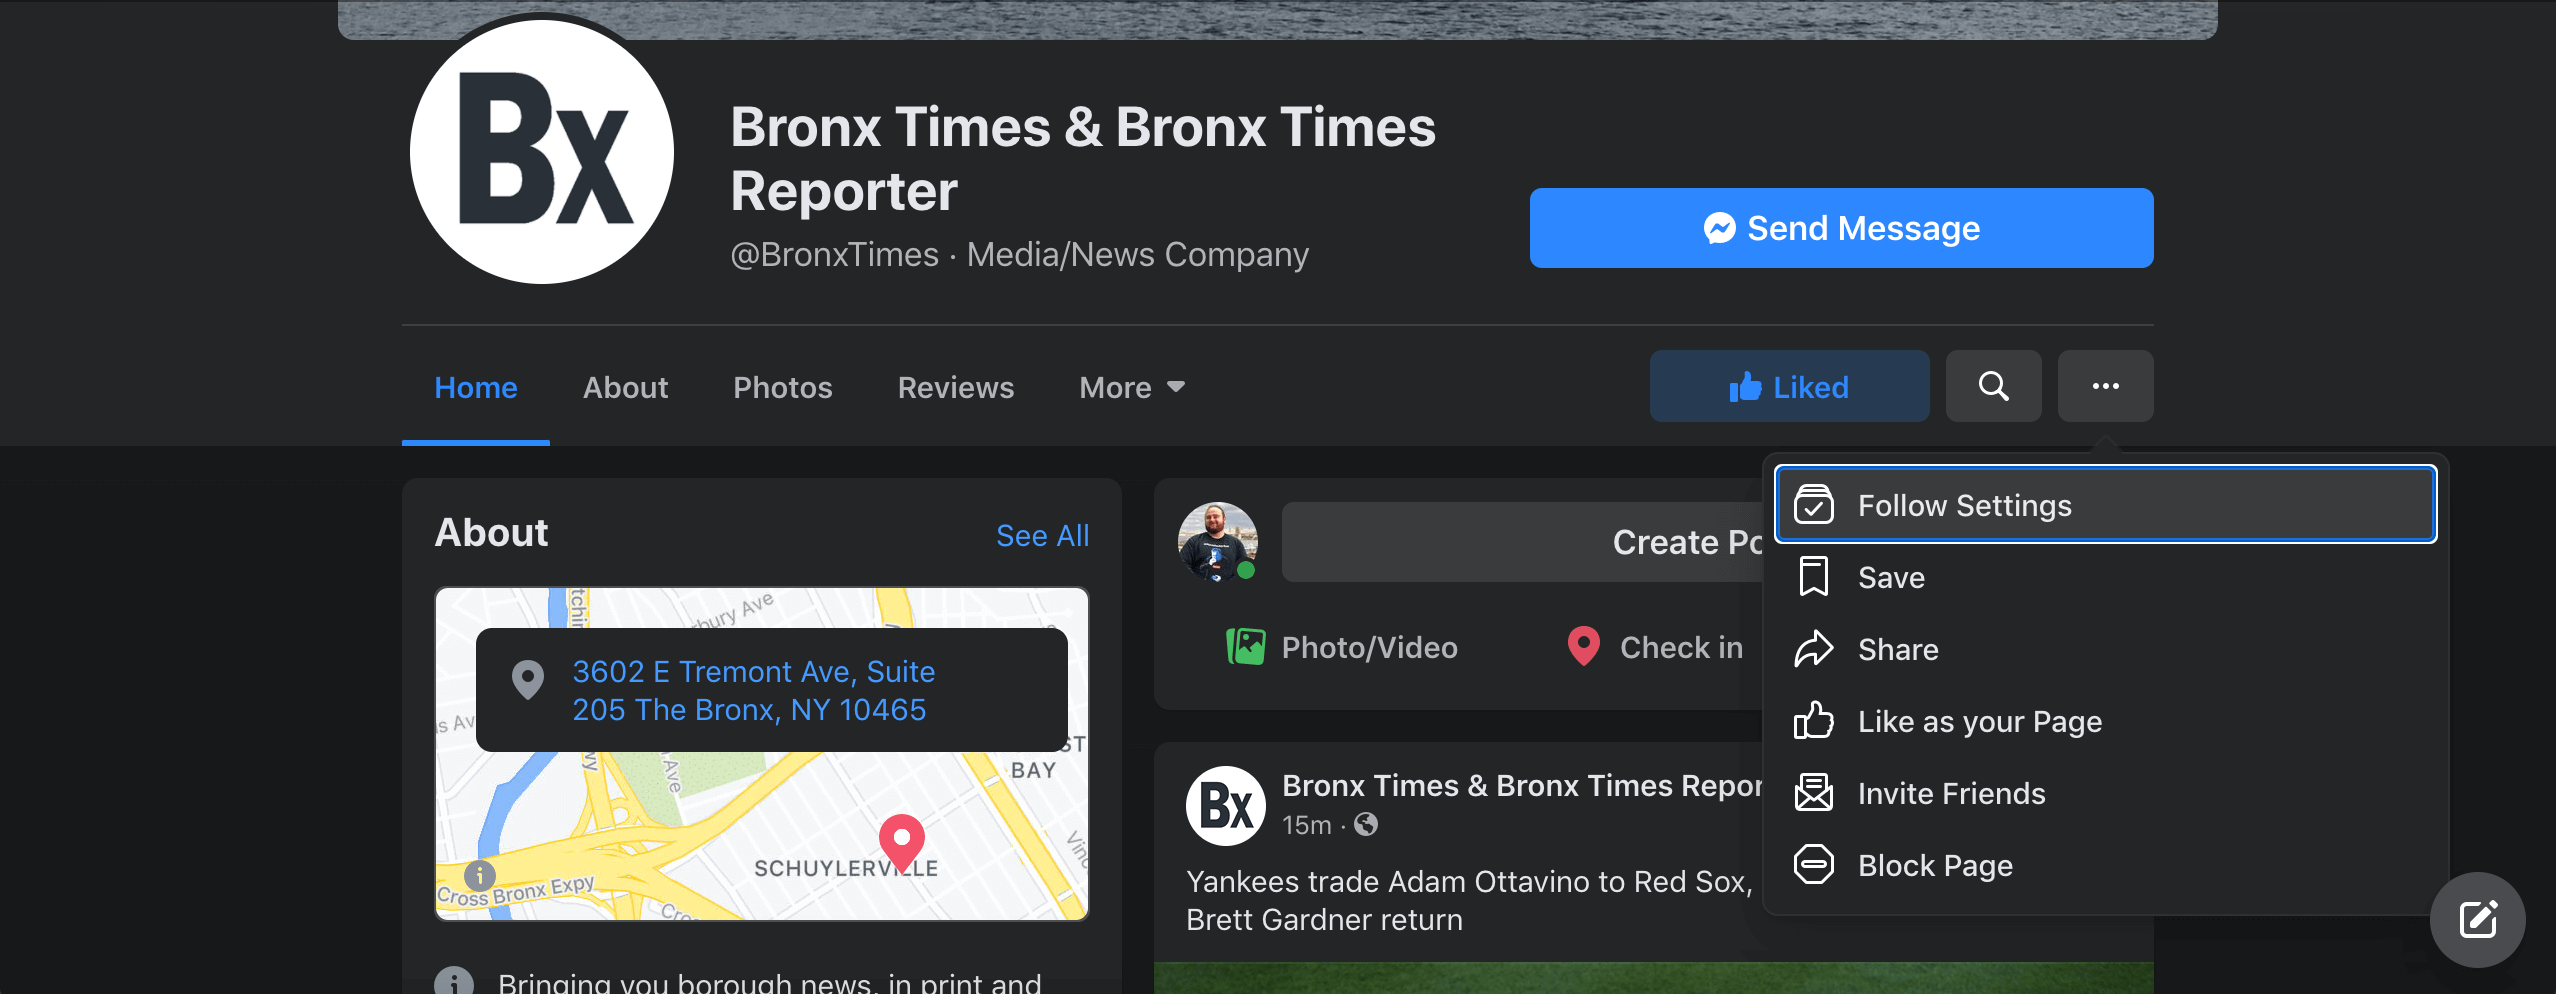Open the three-dots more options button
The width and height of the screenshot is (2556, 994).
[2105, 386]
